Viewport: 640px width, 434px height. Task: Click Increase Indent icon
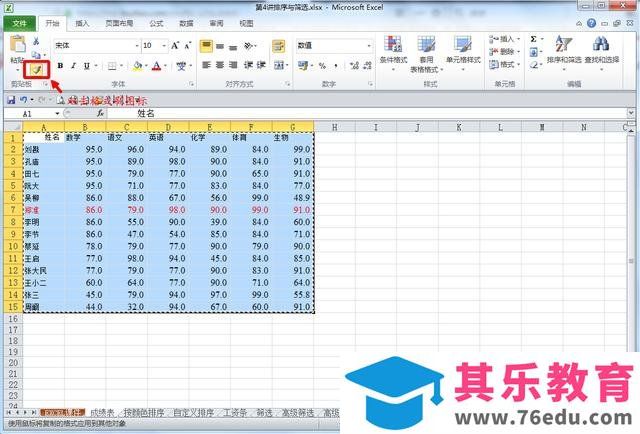pos(261,65)
